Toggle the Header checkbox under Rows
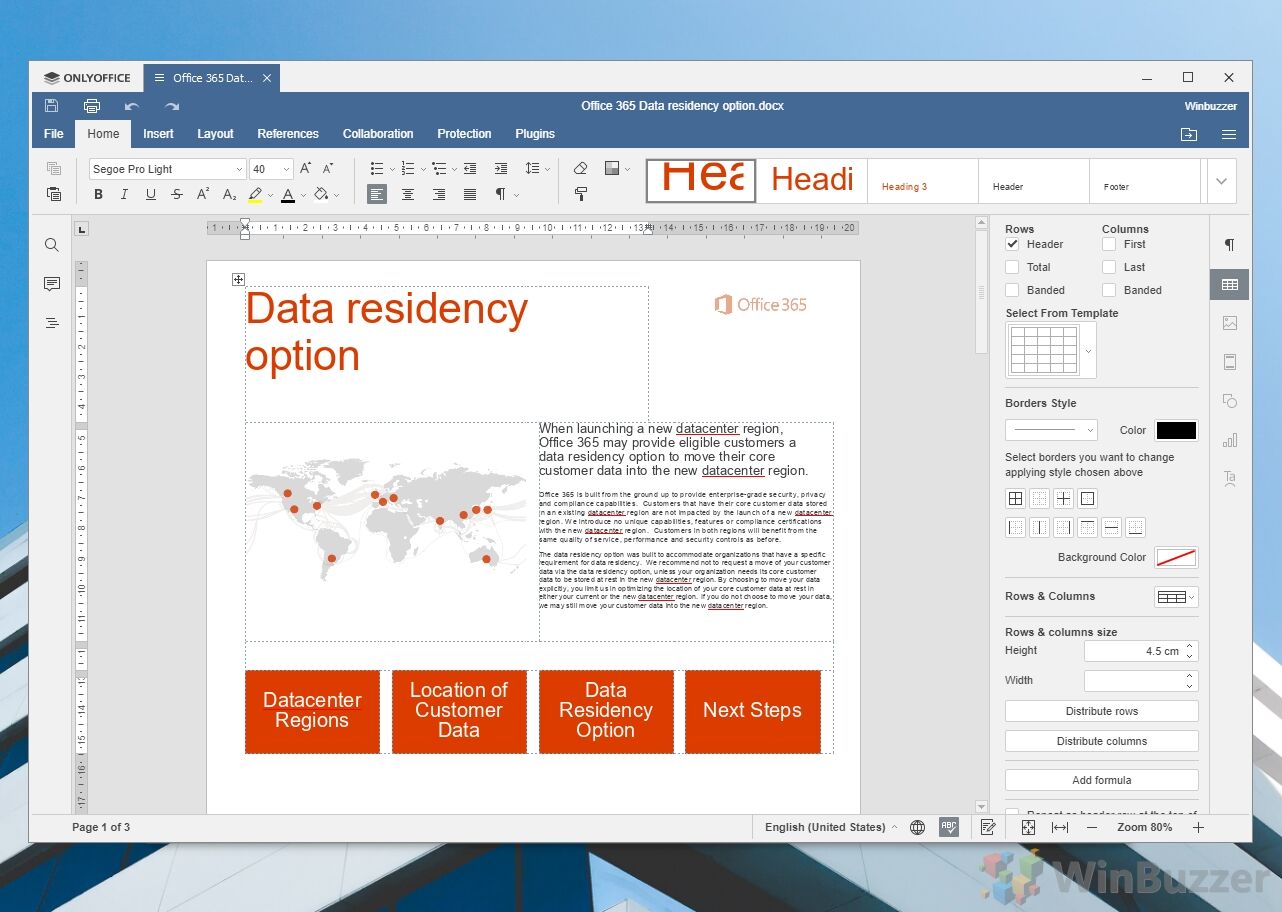The height and width of the screenshot is (912, 1282). (1013, 243)
